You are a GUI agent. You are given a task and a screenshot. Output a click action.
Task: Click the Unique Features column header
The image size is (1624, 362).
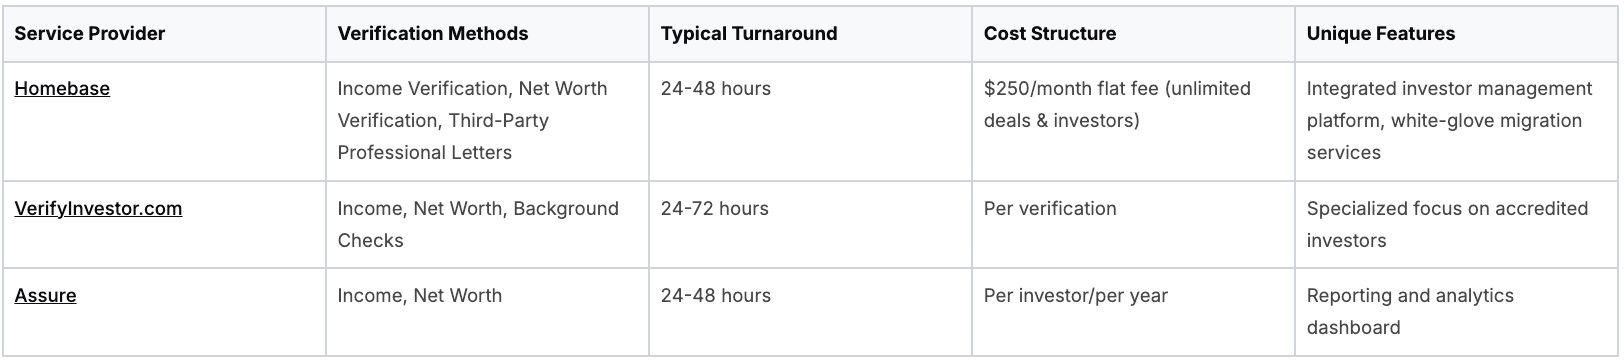coord(1457,33)
